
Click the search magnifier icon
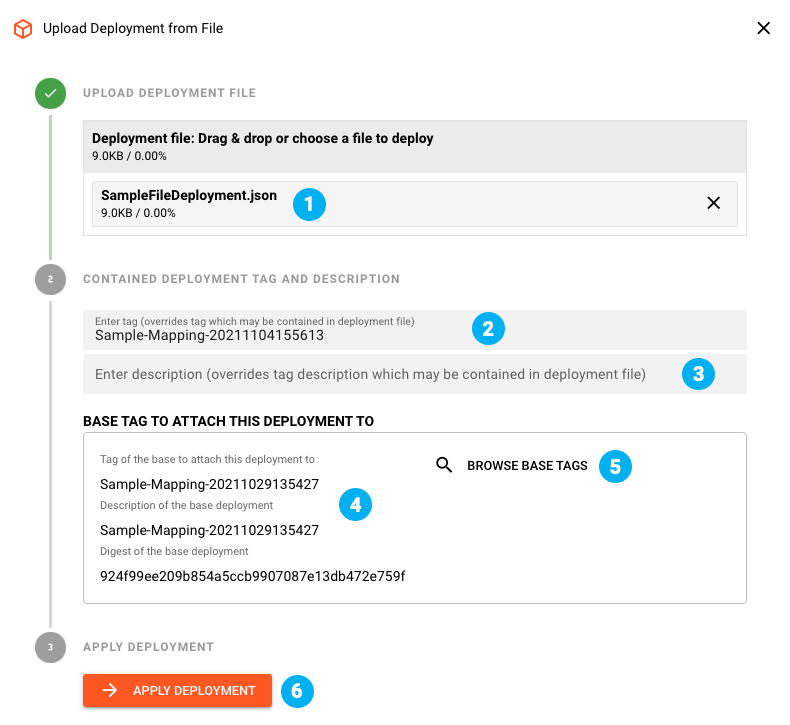coord(445,465)
